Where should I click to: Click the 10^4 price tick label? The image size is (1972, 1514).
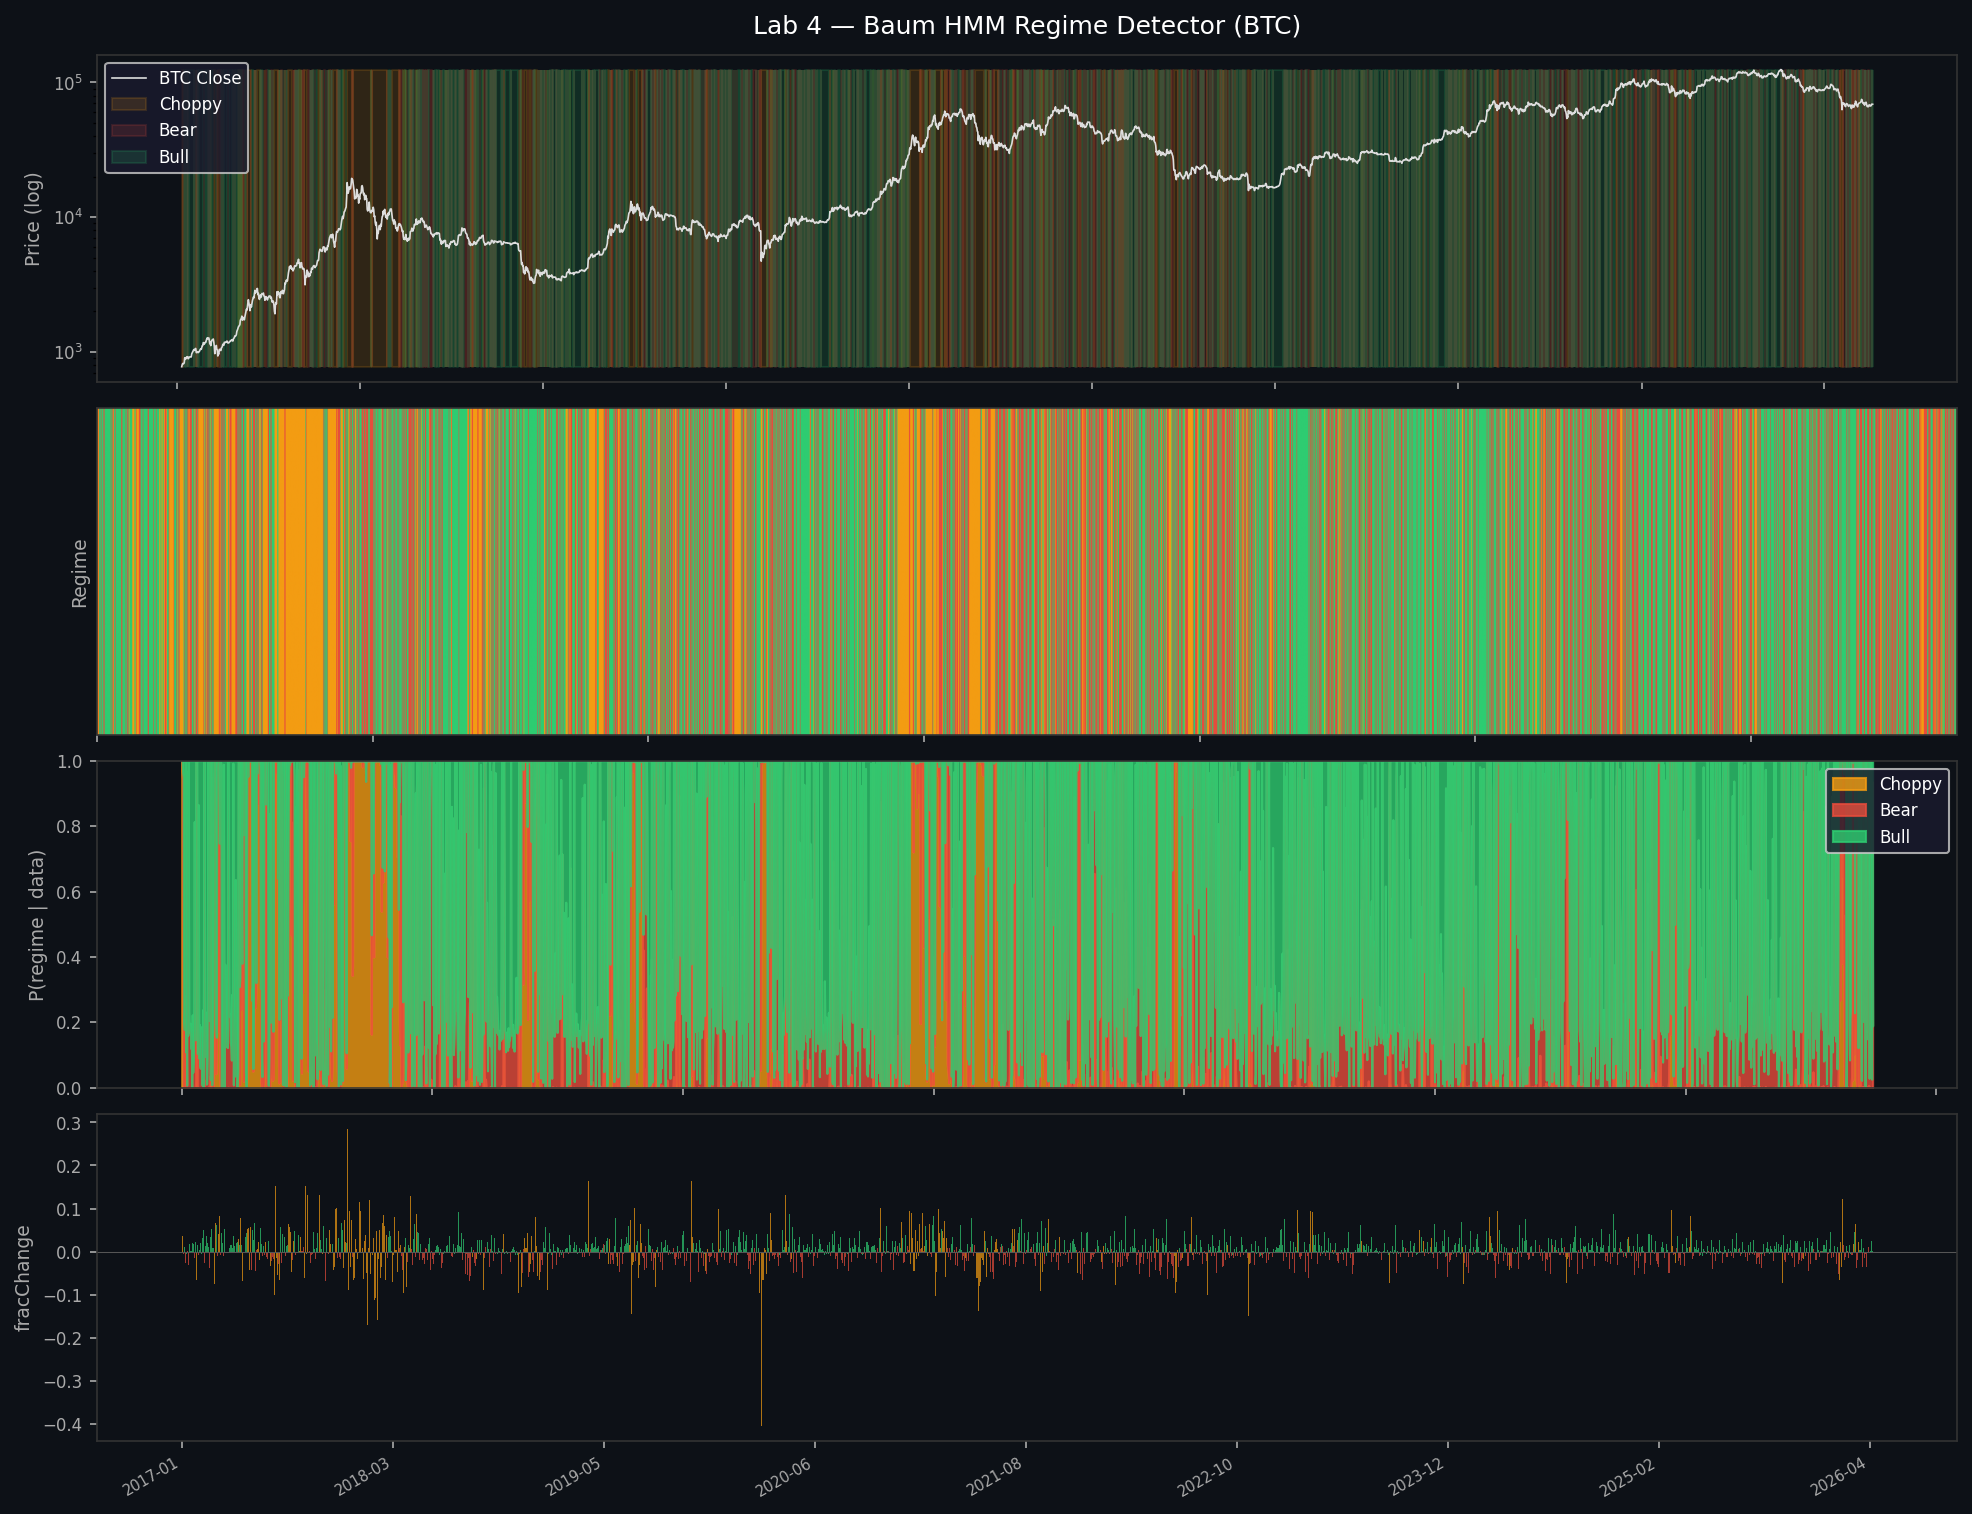coord(68,216)
